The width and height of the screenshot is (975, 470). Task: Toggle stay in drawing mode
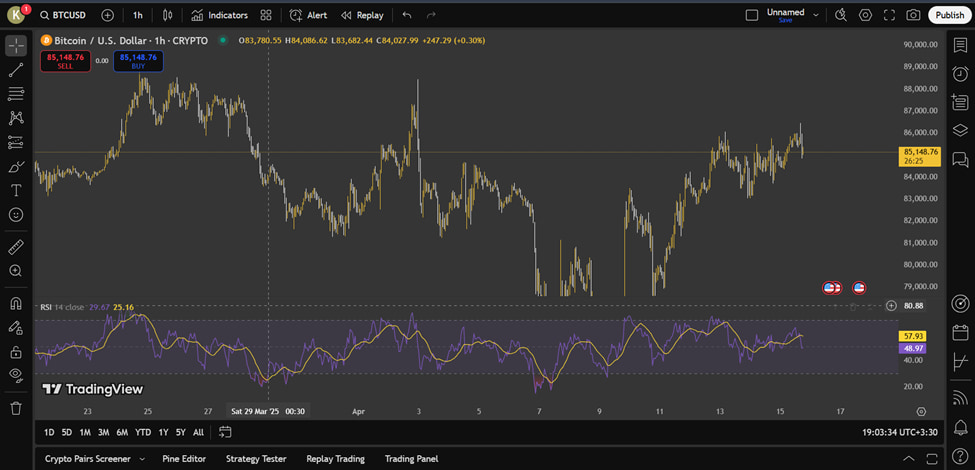(x=16, y=328)
